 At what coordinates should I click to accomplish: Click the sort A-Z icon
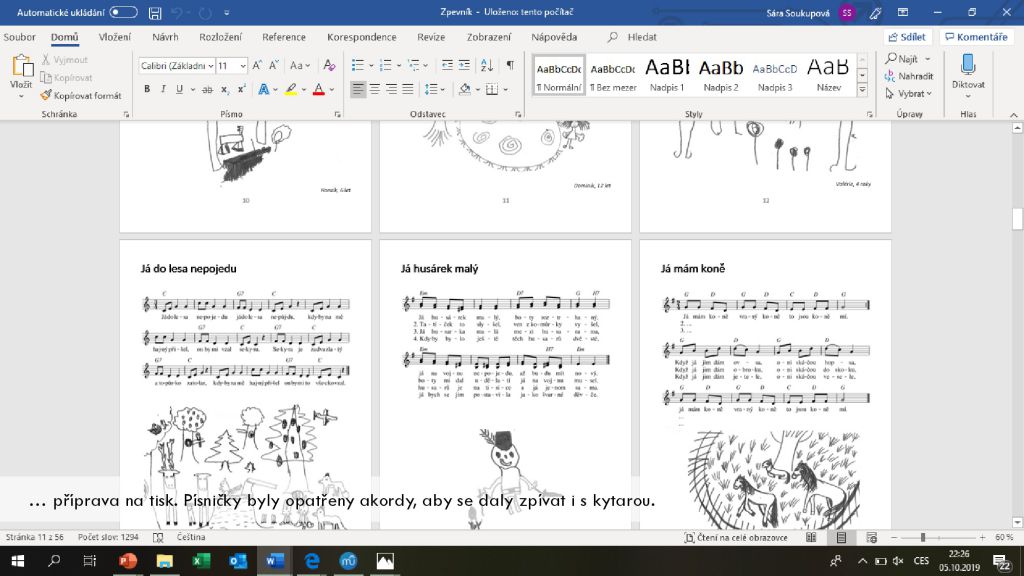pos(487,65)
